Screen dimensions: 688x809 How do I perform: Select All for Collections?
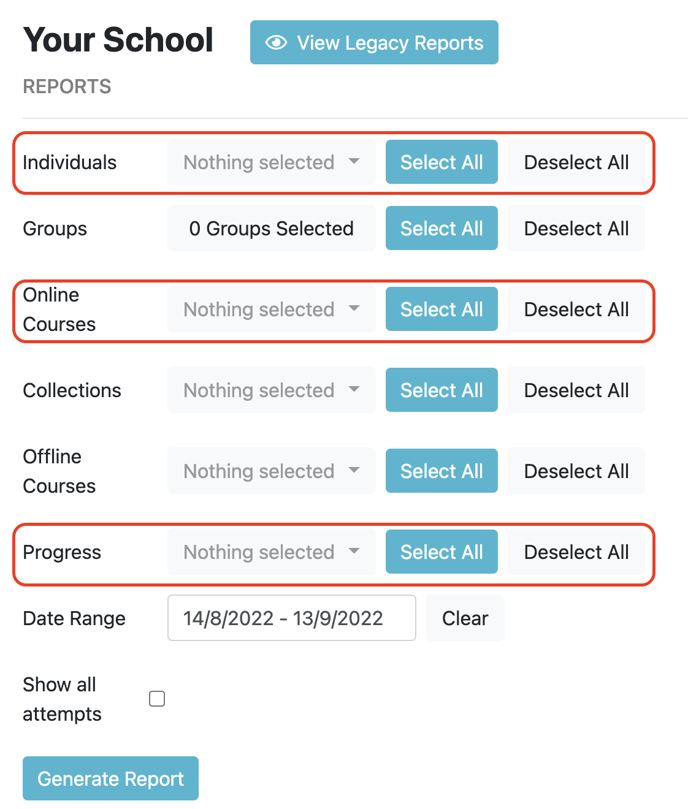(441, 390)
